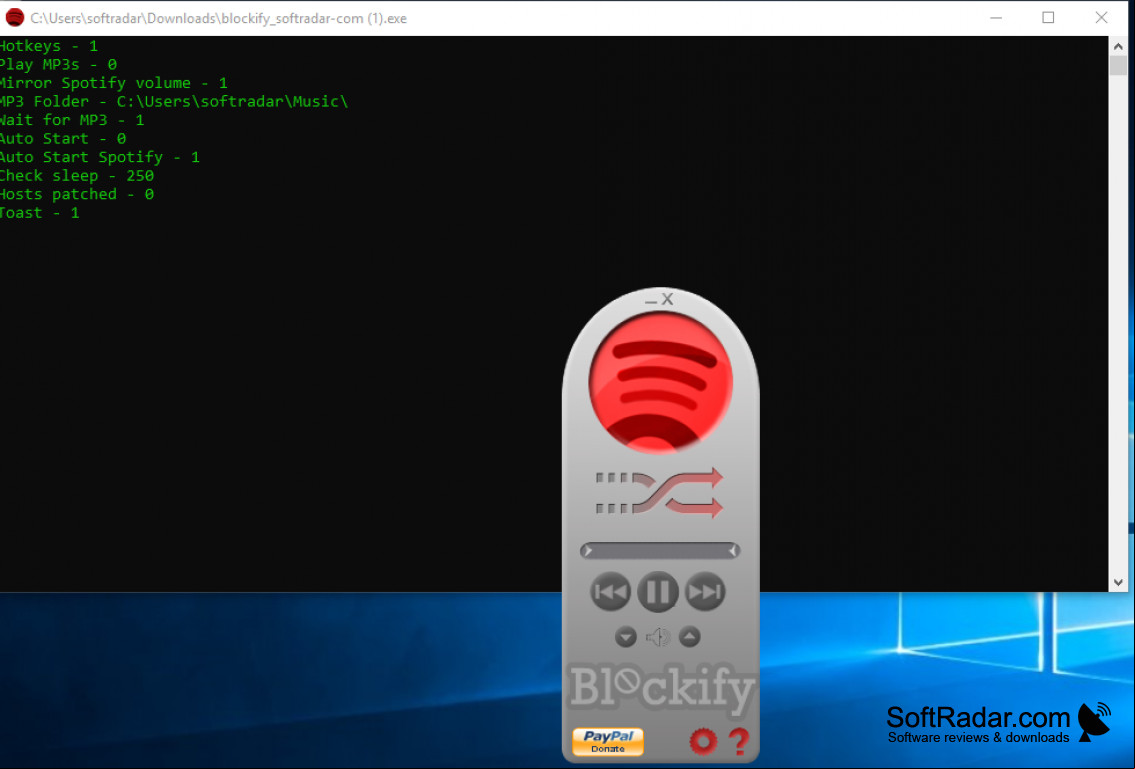Open the PayPal Donate button
The height and width of the screenshot is (769, 1135).
click(x=607, y=741)
